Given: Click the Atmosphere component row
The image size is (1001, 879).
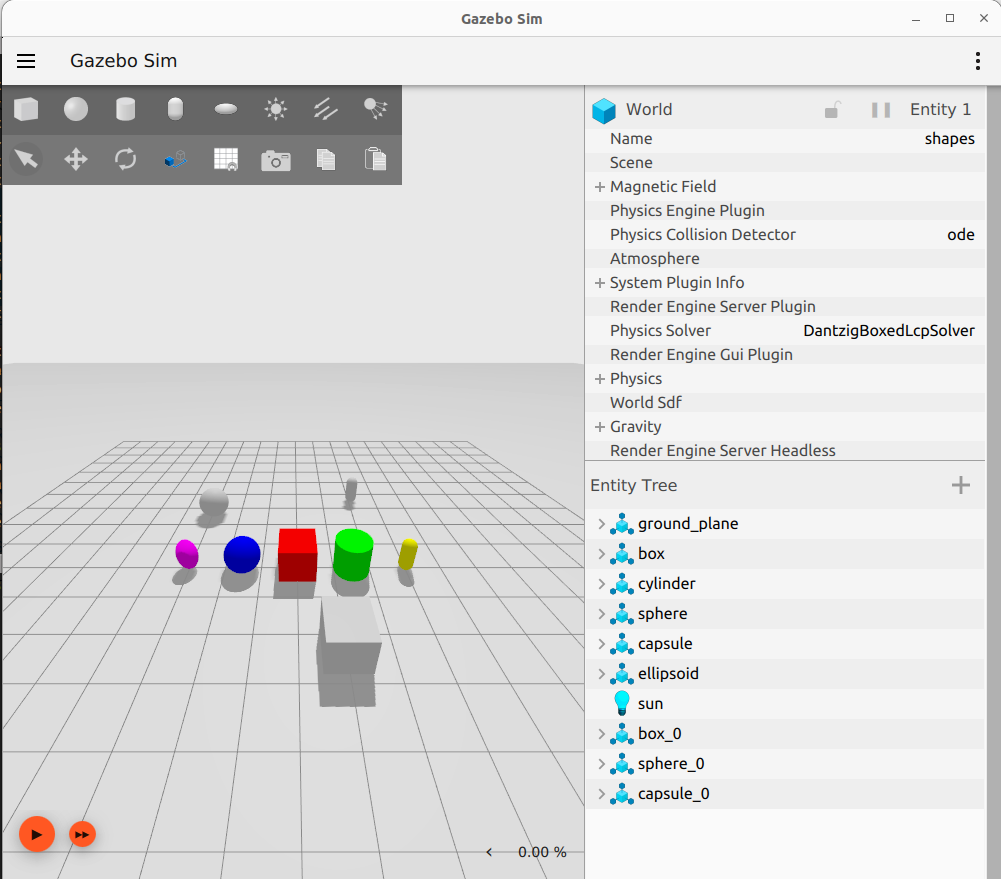Looking at the screenshot, I should tap(785, 259).
